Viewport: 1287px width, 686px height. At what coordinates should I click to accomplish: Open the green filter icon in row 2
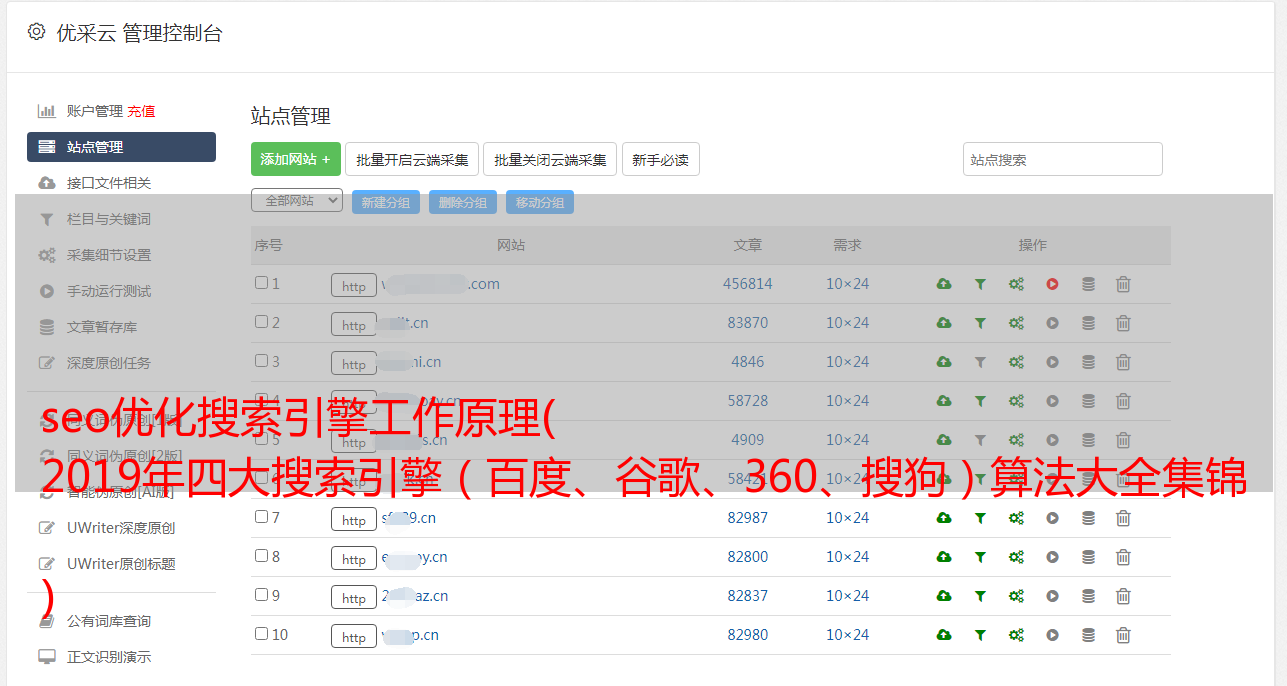[x=980, y=323]
